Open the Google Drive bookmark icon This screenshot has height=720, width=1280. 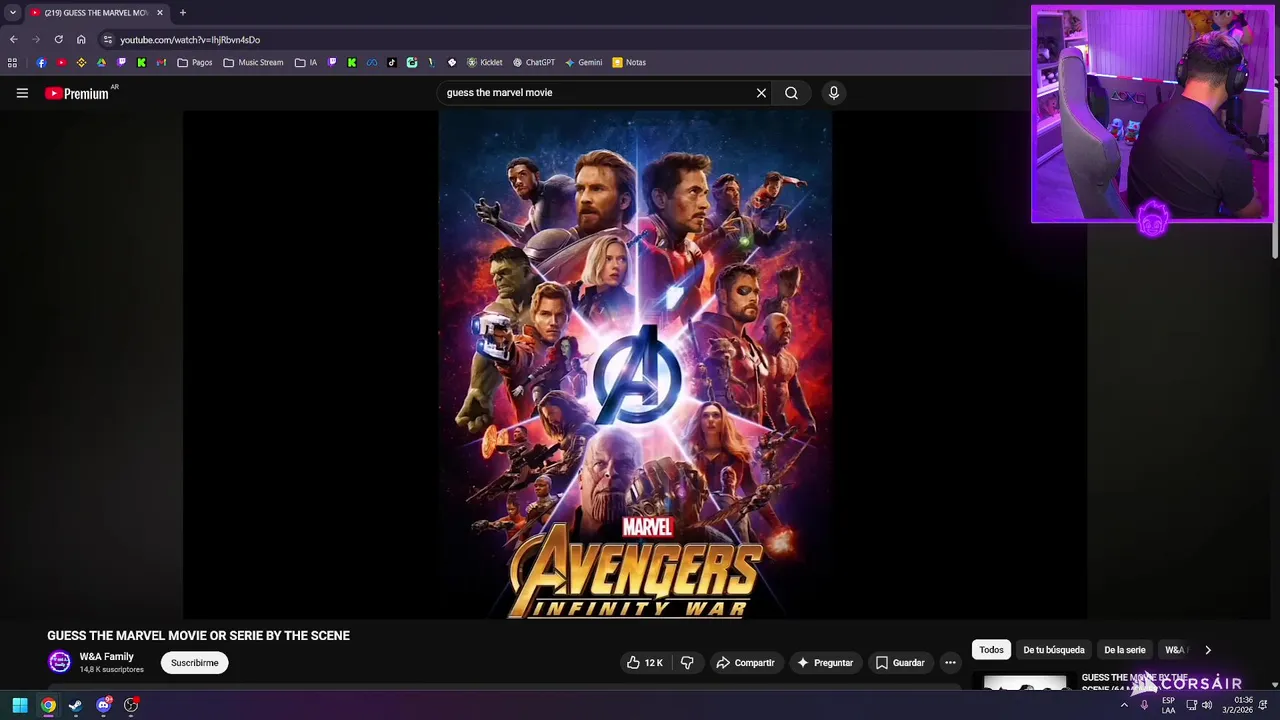tap(101, 63)
